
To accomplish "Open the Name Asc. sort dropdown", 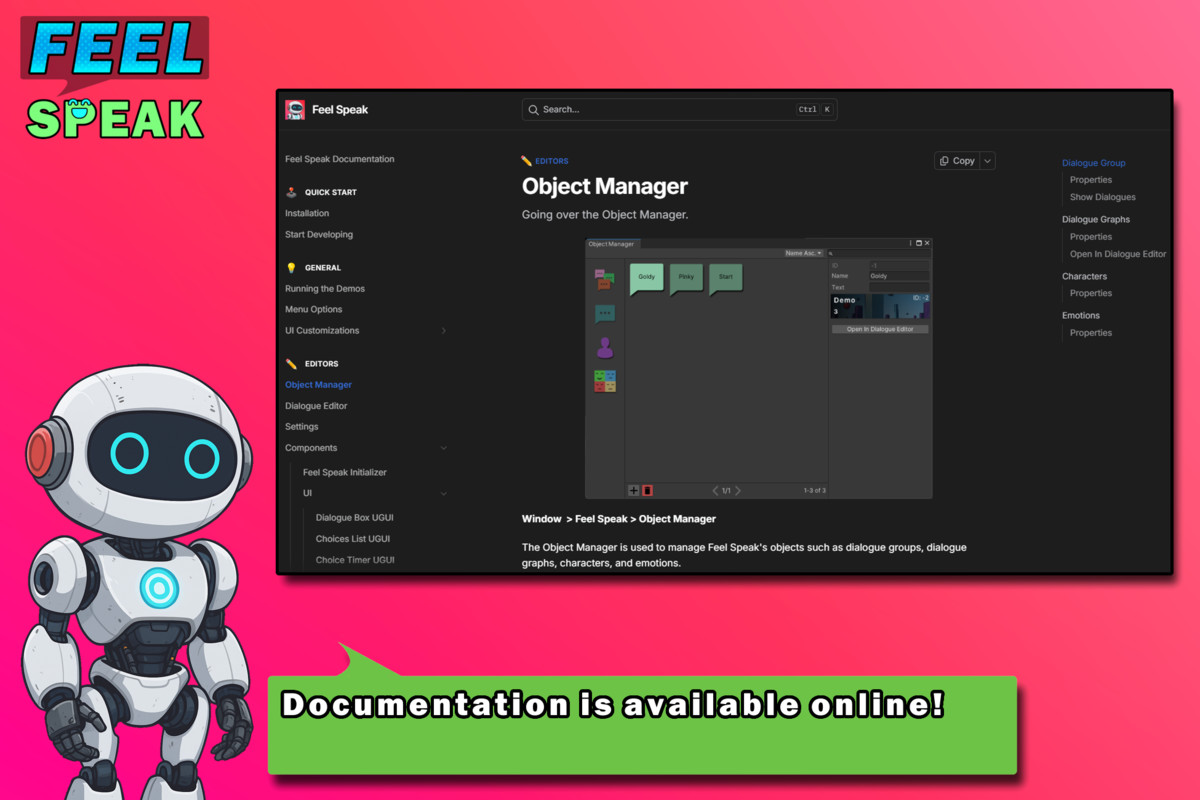I will click(805, 253).
